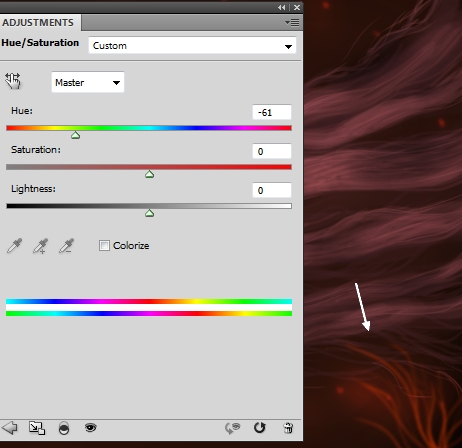Choose the Subtract from Sample eyedropper
The width and height of the screenshot is (462, 448).
[66, 246]
